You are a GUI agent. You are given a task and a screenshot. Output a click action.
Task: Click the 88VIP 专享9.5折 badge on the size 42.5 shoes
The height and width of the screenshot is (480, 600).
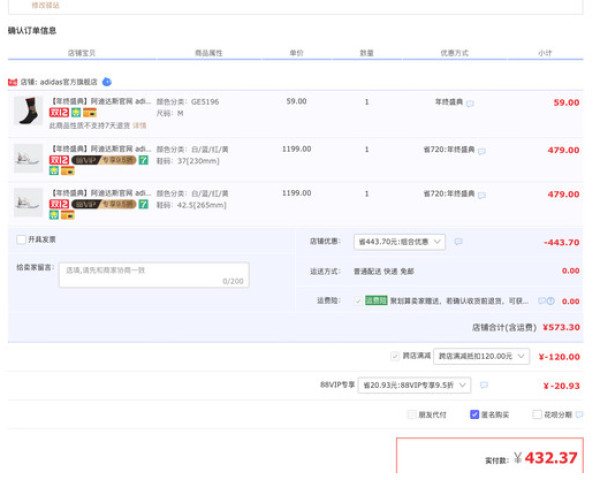(x=104, y=204)
